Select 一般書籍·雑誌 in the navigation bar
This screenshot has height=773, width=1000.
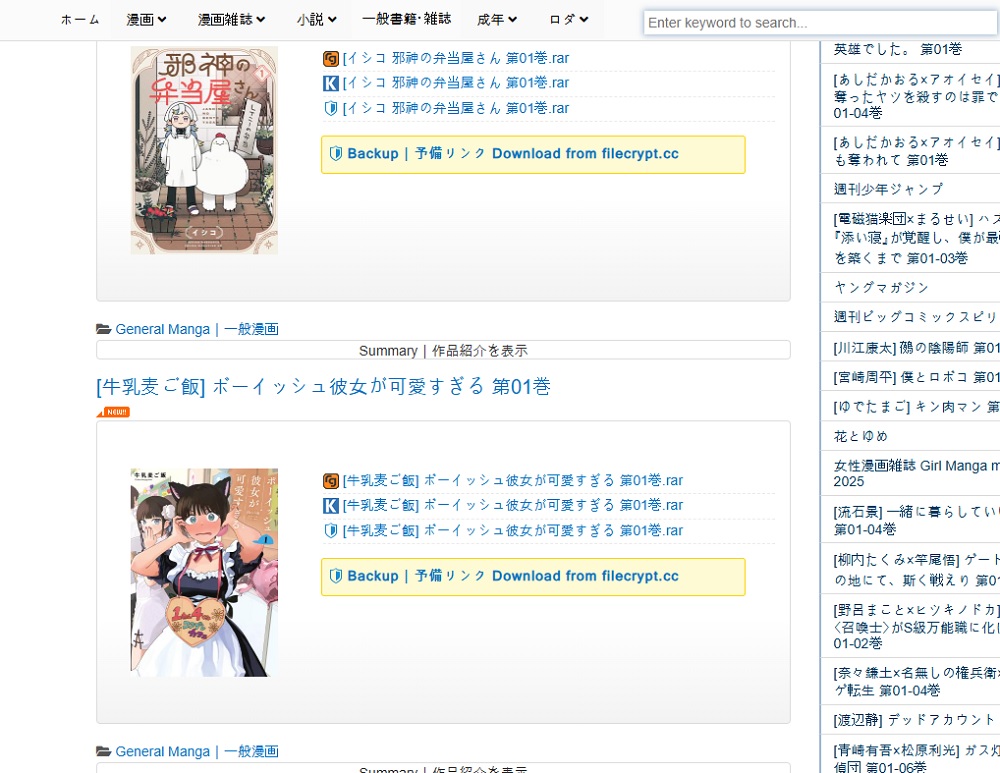[x=406, y=19]
